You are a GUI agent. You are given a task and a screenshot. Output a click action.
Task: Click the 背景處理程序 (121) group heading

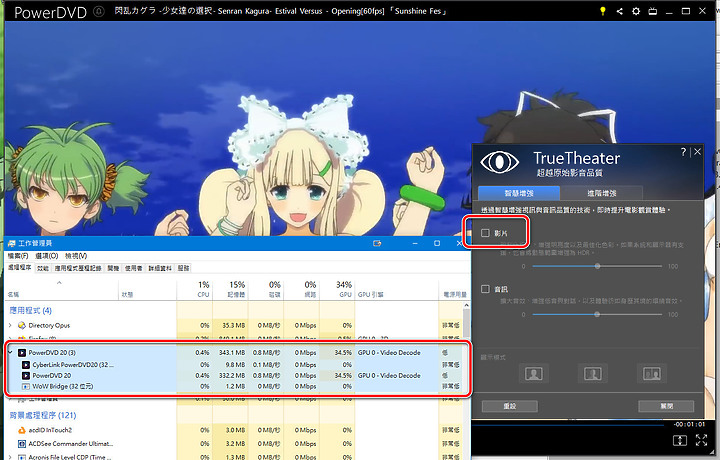point(43,415)
